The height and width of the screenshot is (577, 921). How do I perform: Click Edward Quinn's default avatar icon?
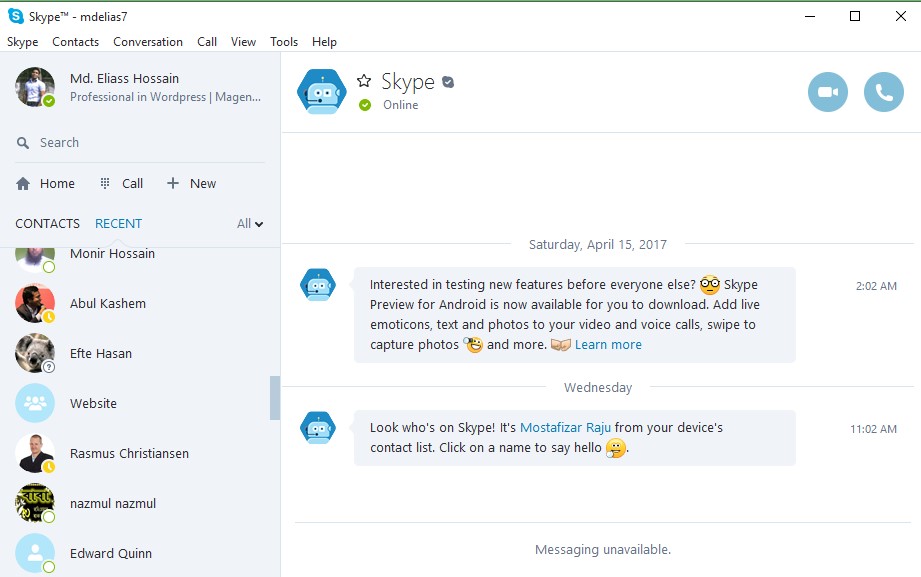(x=35, y=553)
